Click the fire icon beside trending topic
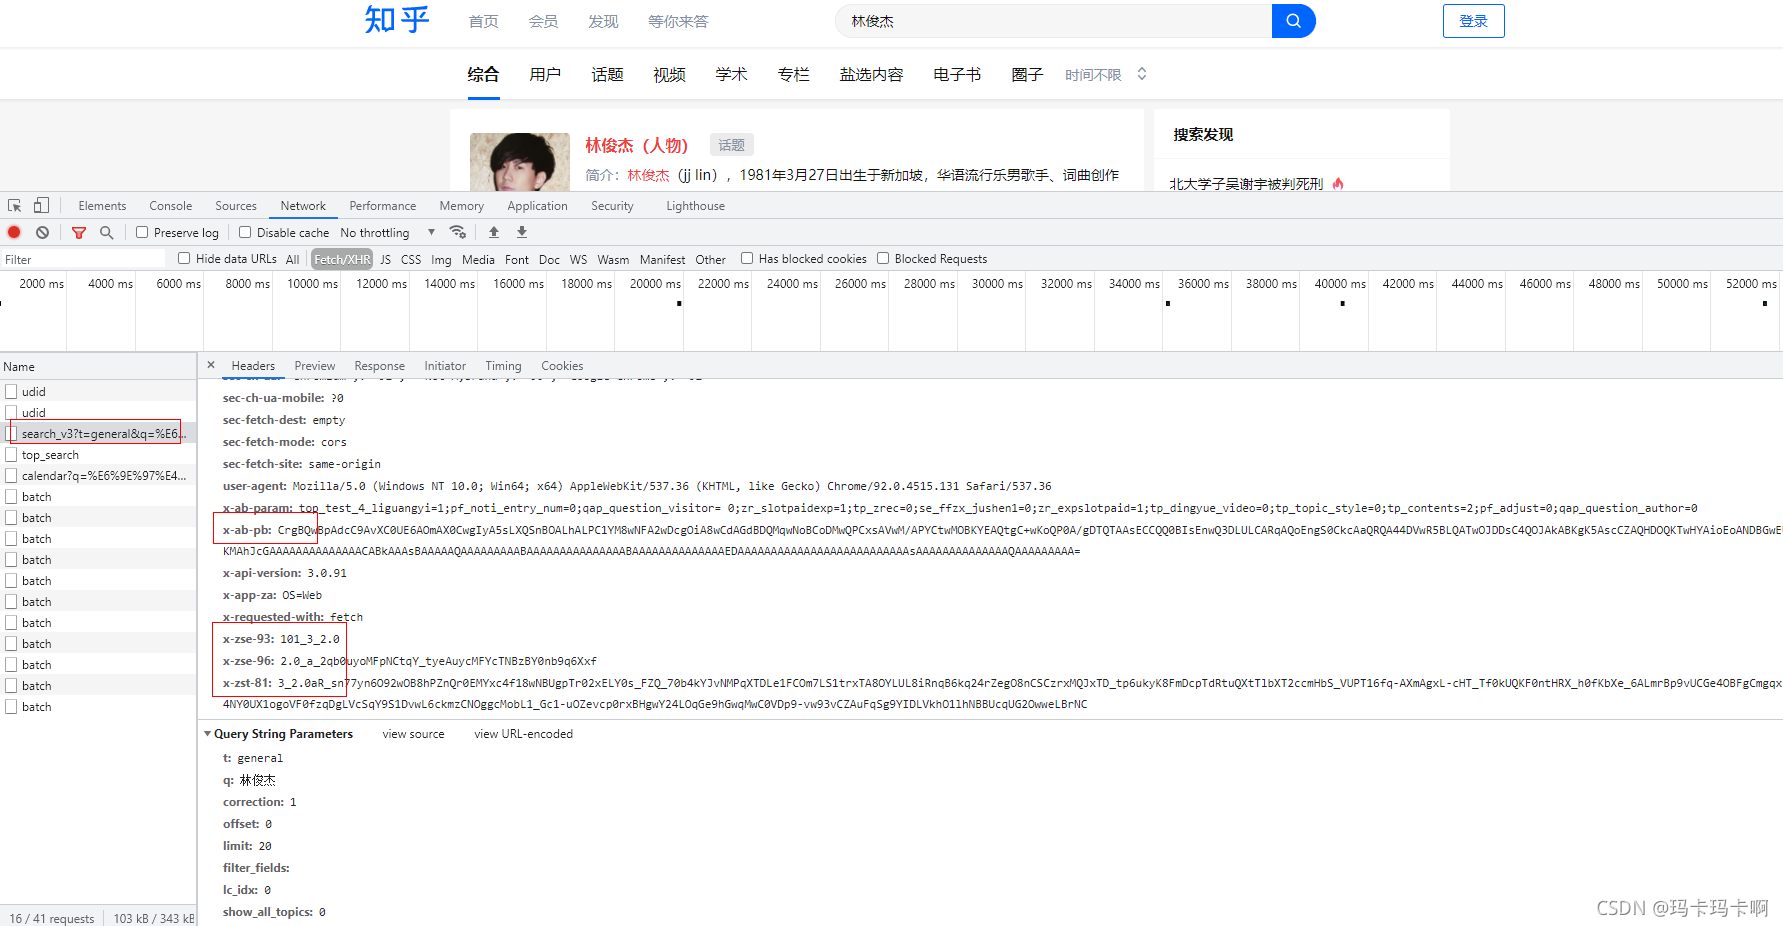 (1338, 184)
